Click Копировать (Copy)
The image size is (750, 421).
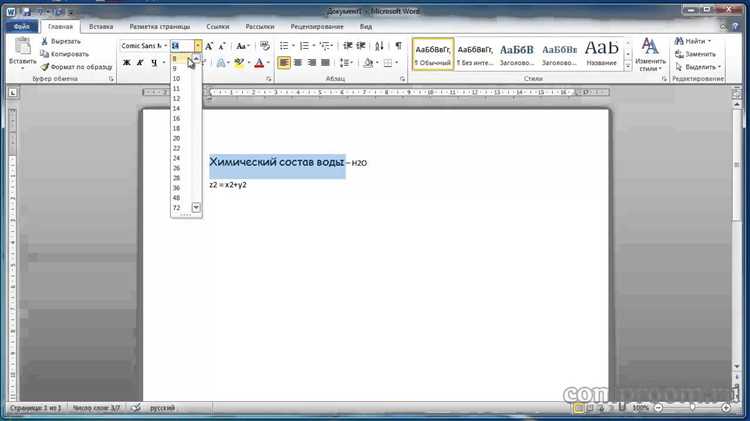(x=64, y=54)
